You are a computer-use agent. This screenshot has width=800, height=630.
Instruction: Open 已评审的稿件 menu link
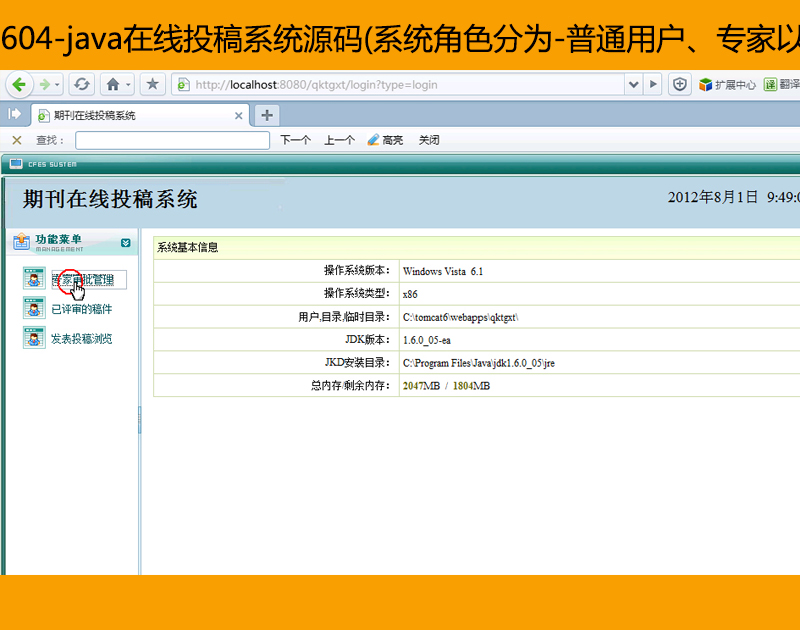(x=82, y=309)
